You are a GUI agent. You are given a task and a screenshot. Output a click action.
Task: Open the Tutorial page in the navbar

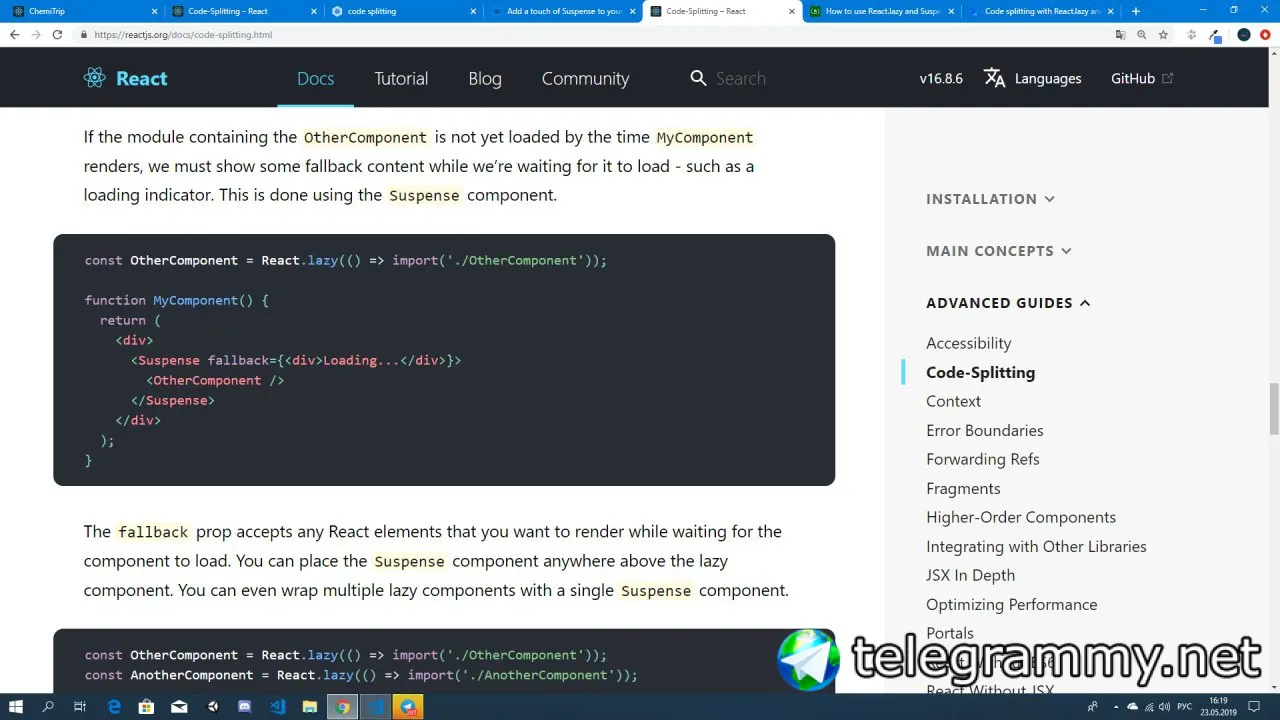[x=401, y=78]
